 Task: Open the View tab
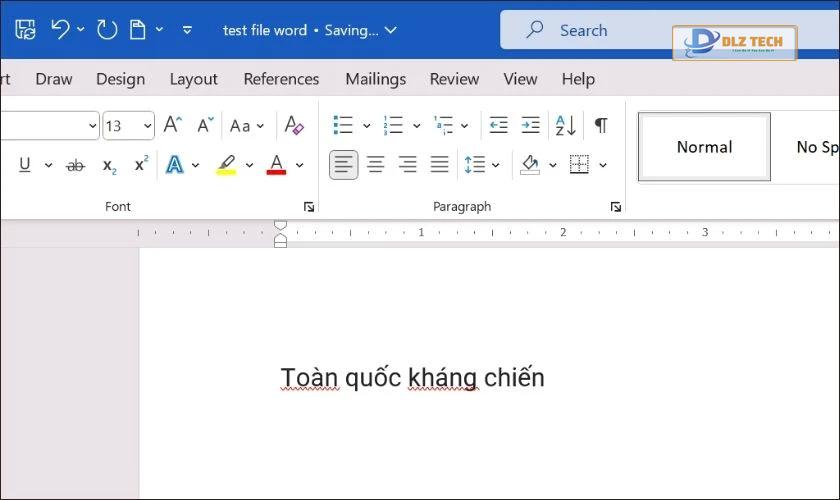tap(520, 79)
